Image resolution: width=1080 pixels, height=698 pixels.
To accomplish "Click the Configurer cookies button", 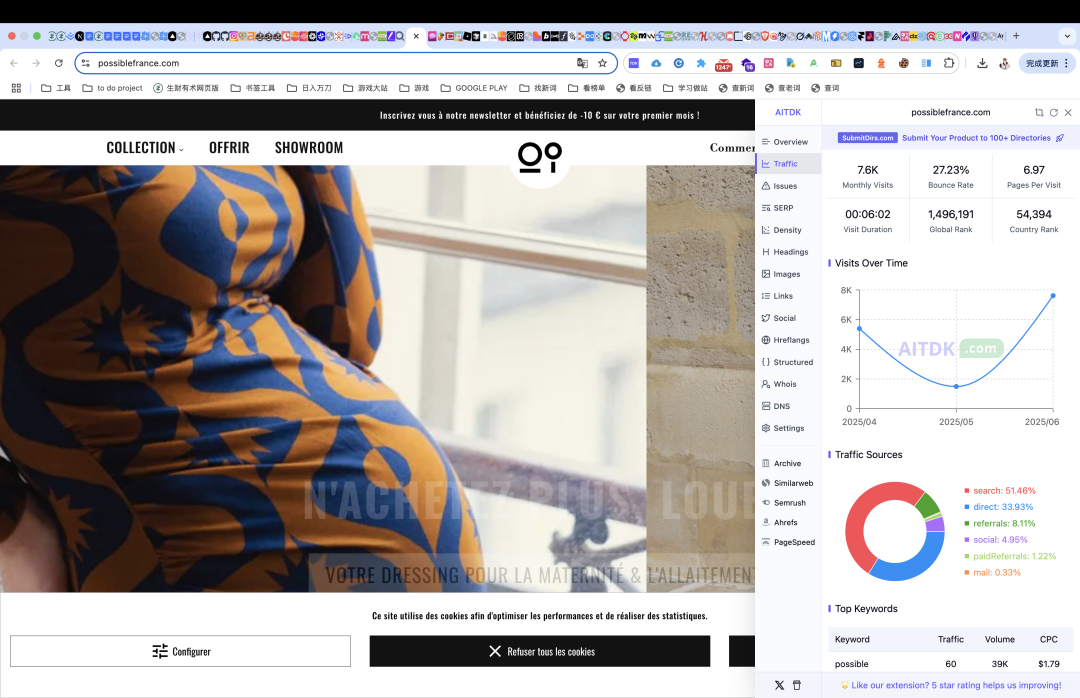I will coord(180,651).
